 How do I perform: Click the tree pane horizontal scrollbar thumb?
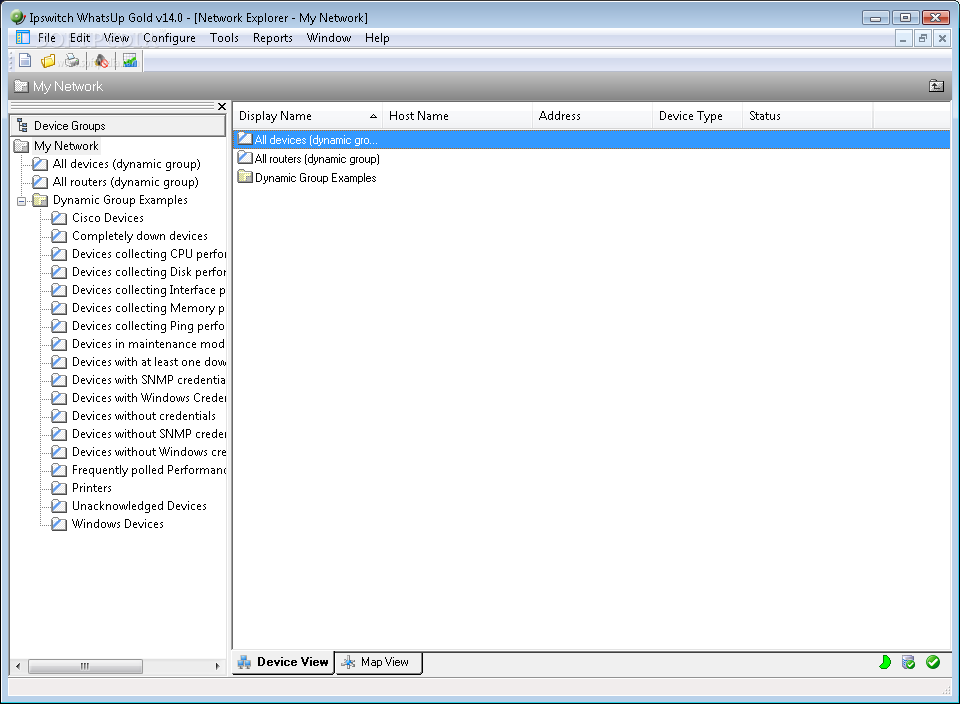(85, 666)
